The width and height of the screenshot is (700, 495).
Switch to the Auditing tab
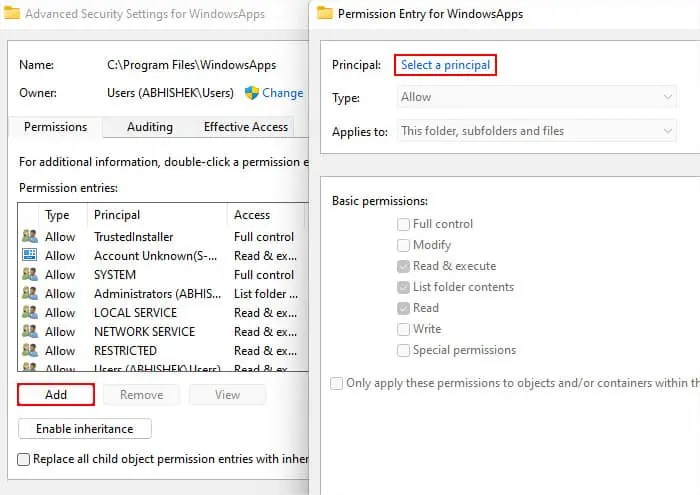point(150,127)
